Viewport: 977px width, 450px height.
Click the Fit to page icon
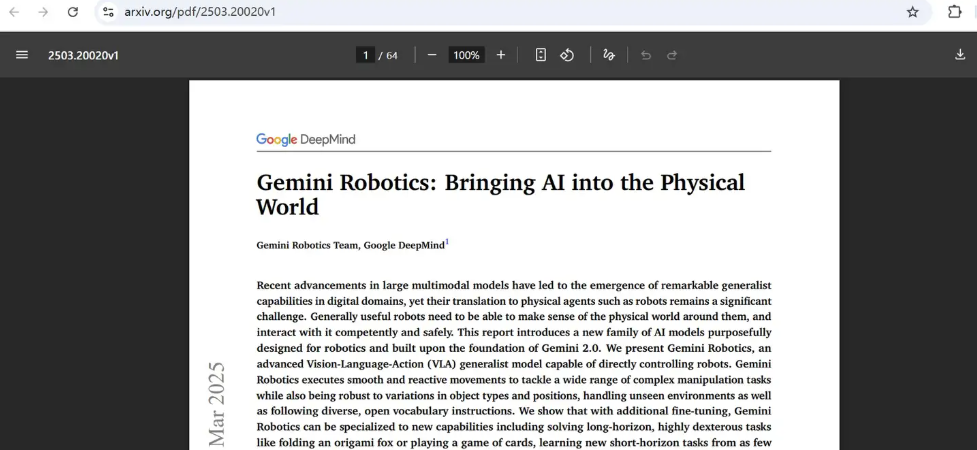541,55
